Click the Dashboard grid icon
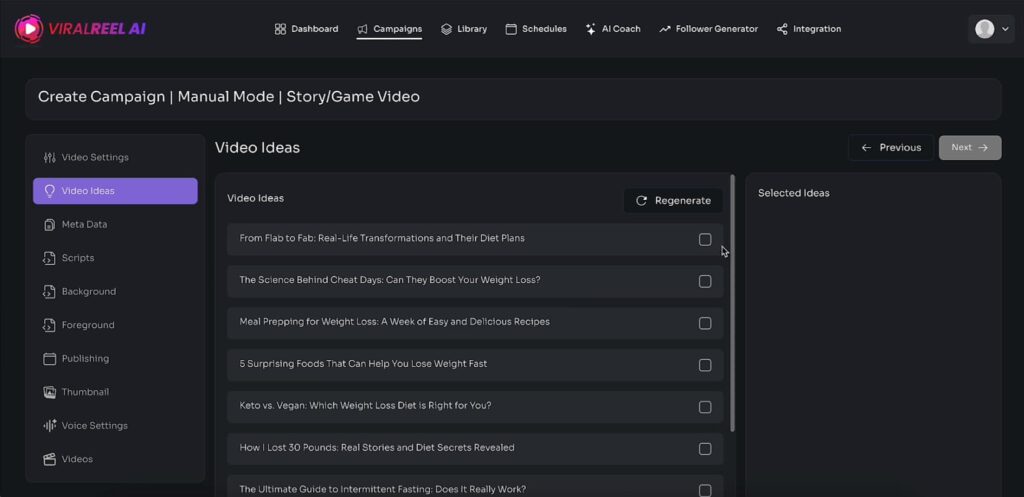This screenshot has height=497, width=1024. [x=280, y=29]
